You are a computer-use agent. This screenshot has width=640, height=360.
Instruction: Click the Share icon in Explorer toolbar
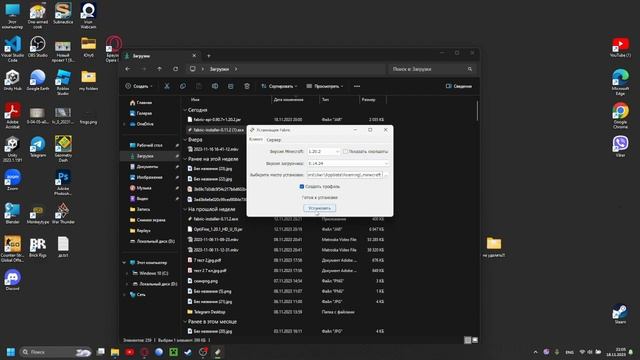(x=231, y=86)
